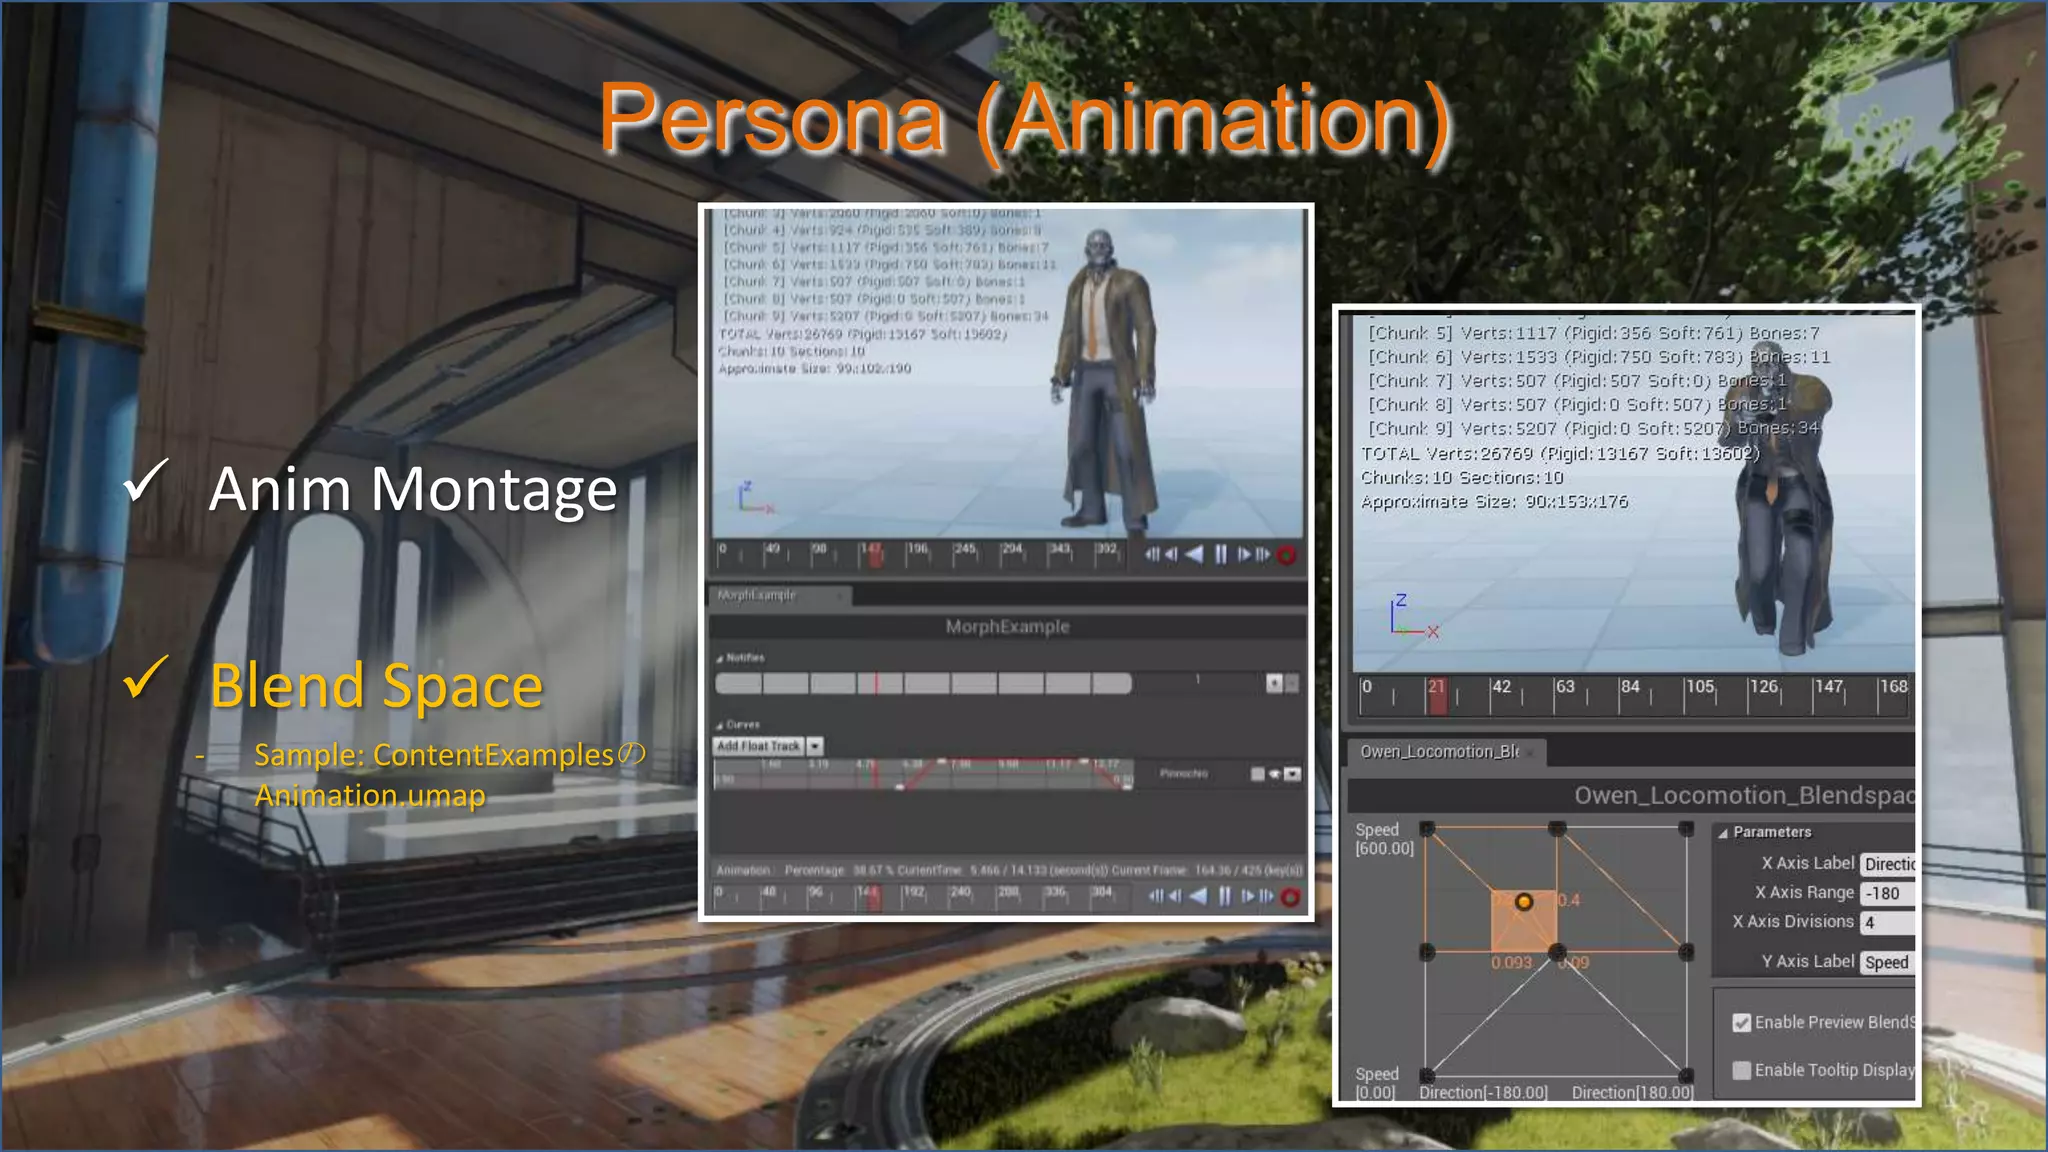Click the 'Anim Montage' bullet text
The width and height of the screenshot is (2048, 1152).
tap(413, 489)
